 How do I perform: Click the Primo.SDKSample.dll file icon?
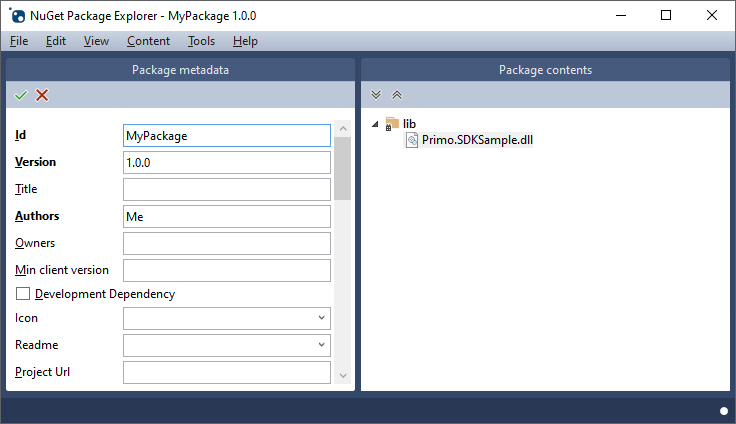412,140
